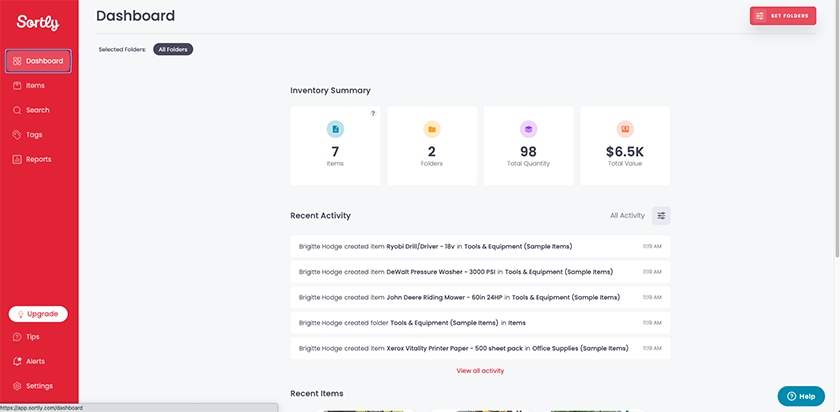Open Ryobi Drill/Driver - 18v activity entry
Viewport: 840px width, 412px height.
pos(480,246)
